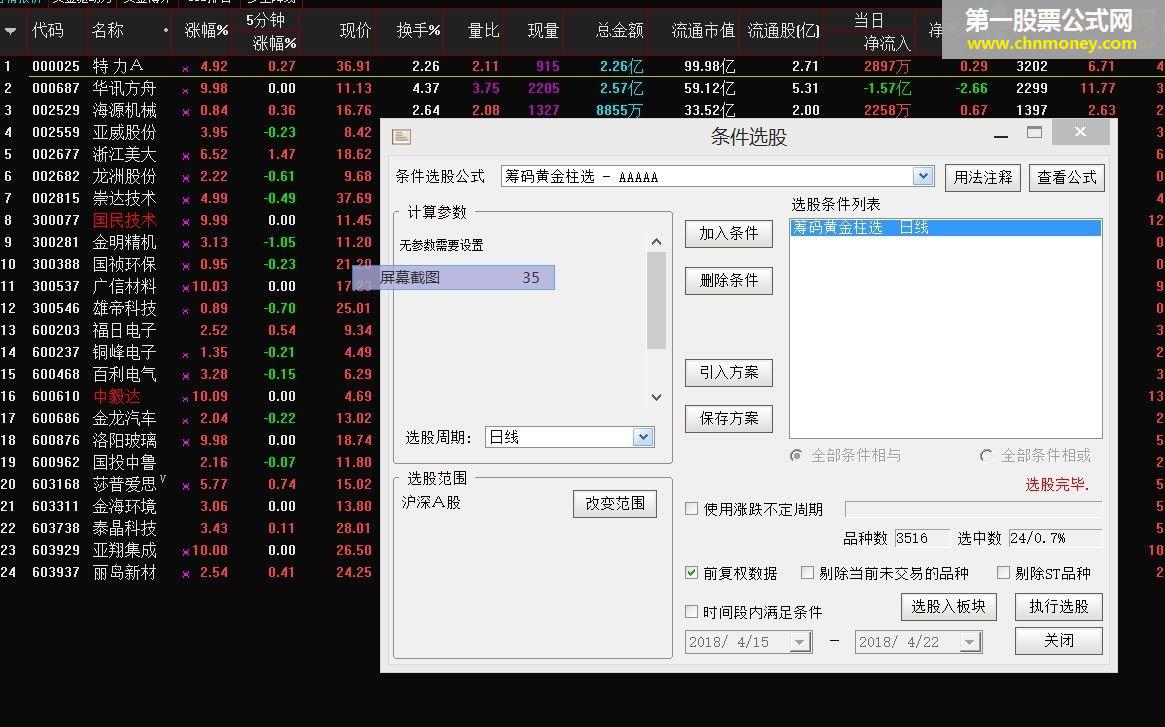1165x727 pixels.
Task: Sort by the 现价 column header
Action: pos(354,30)
